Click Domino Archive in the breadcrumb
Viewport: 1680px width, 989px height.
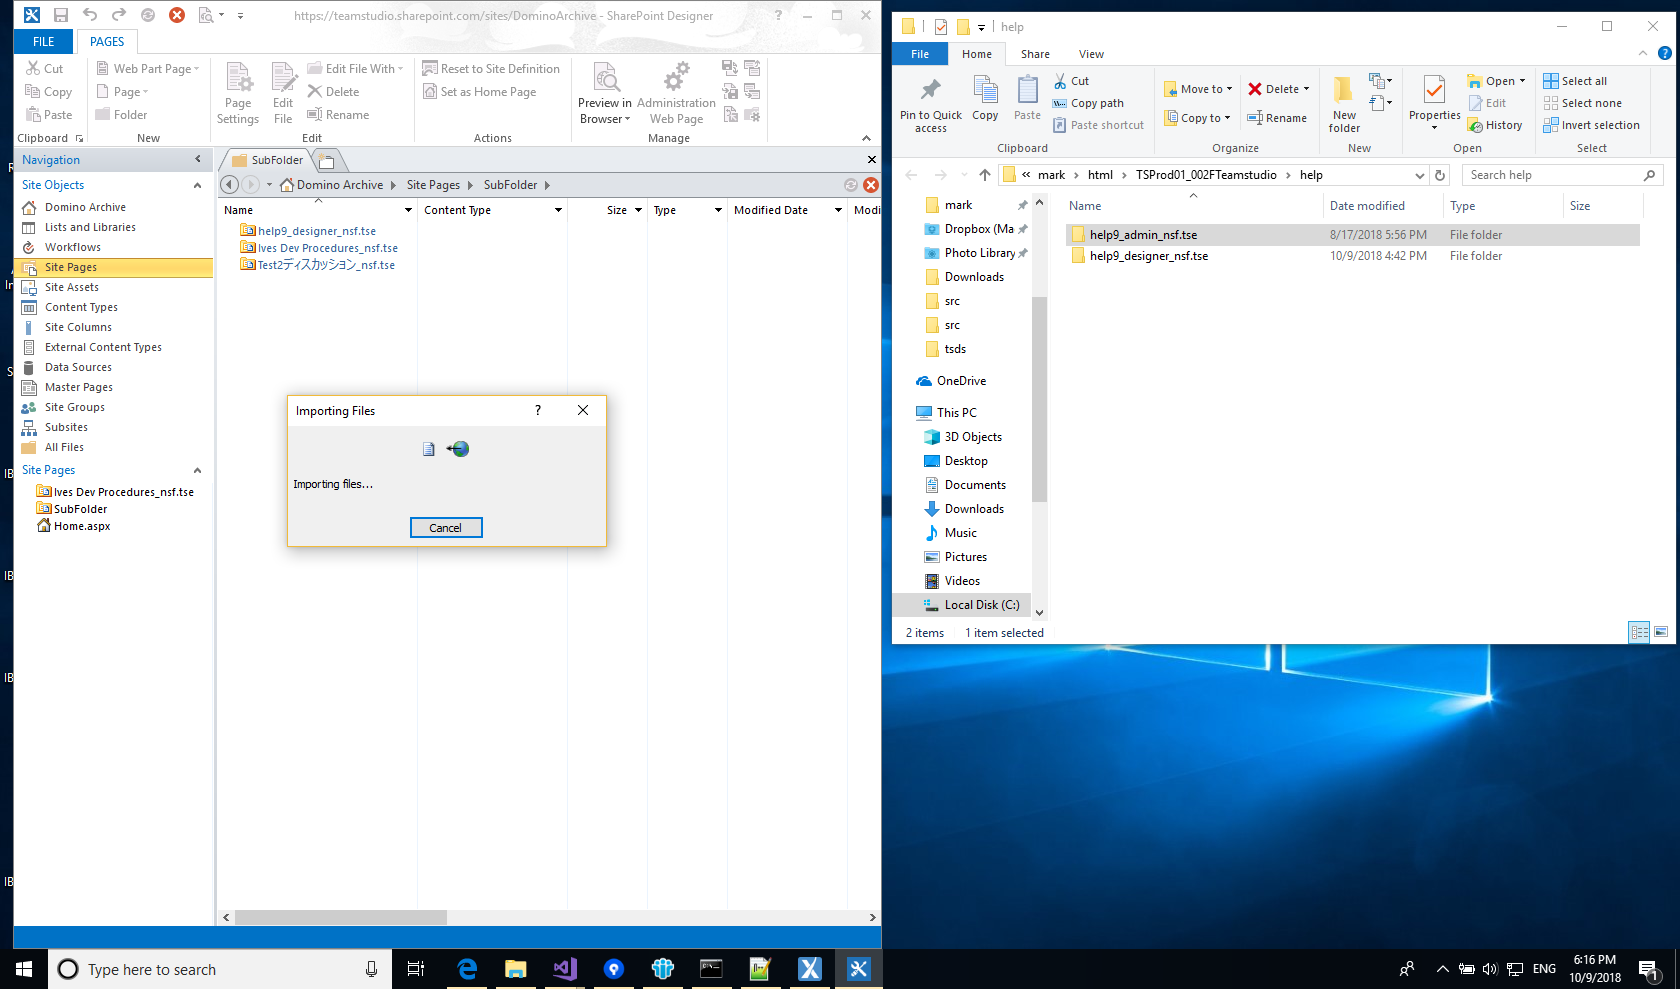click(x=340, y=185)
